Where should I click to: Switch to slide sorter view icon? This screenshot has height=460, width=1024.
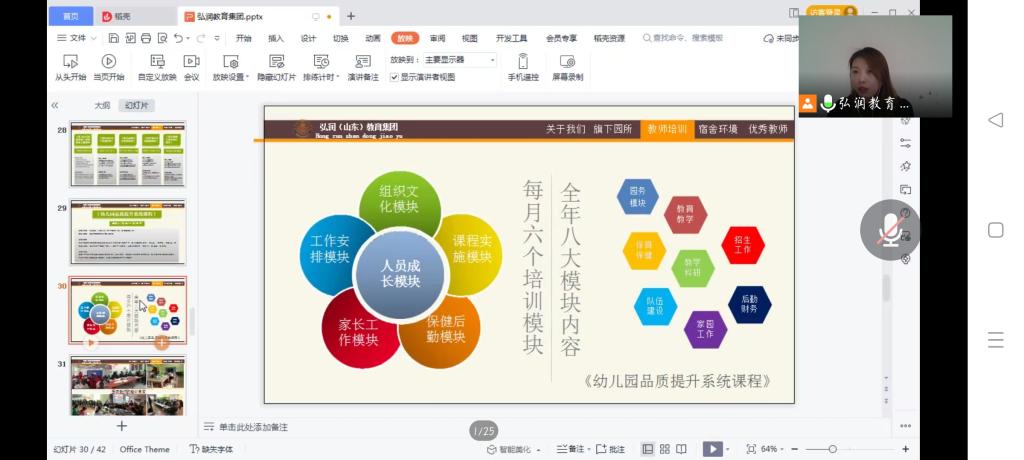tap(665, 449)
